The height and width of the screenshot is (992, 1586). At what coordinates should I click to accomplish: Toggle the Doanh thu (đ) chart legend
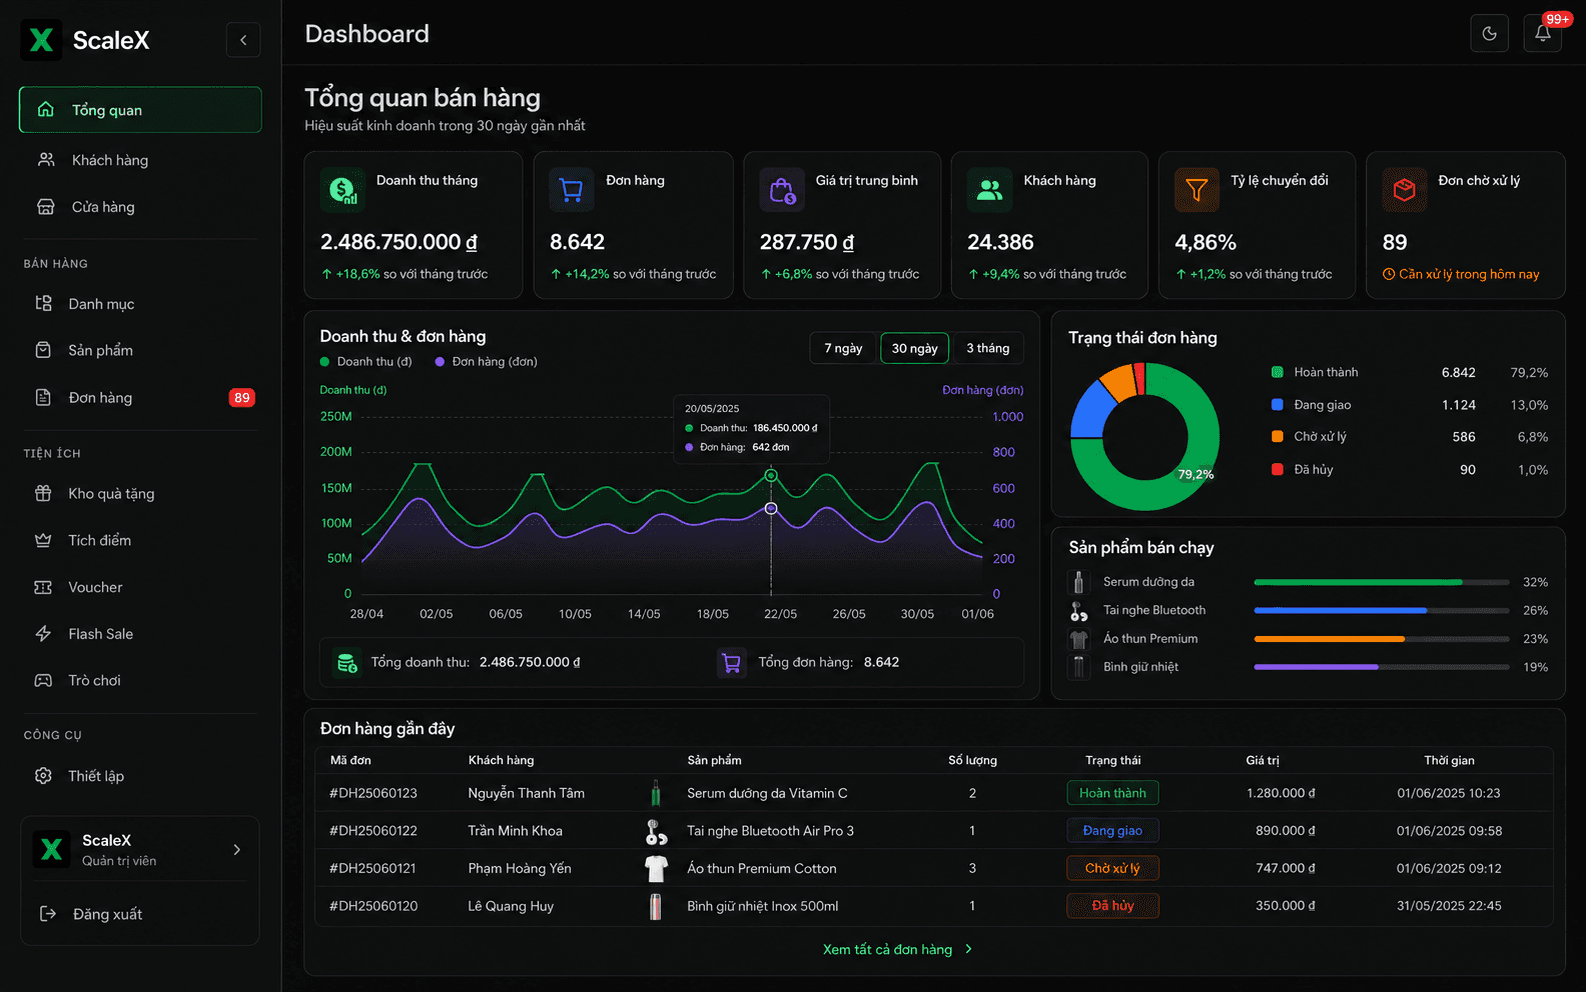pos(366,362)
